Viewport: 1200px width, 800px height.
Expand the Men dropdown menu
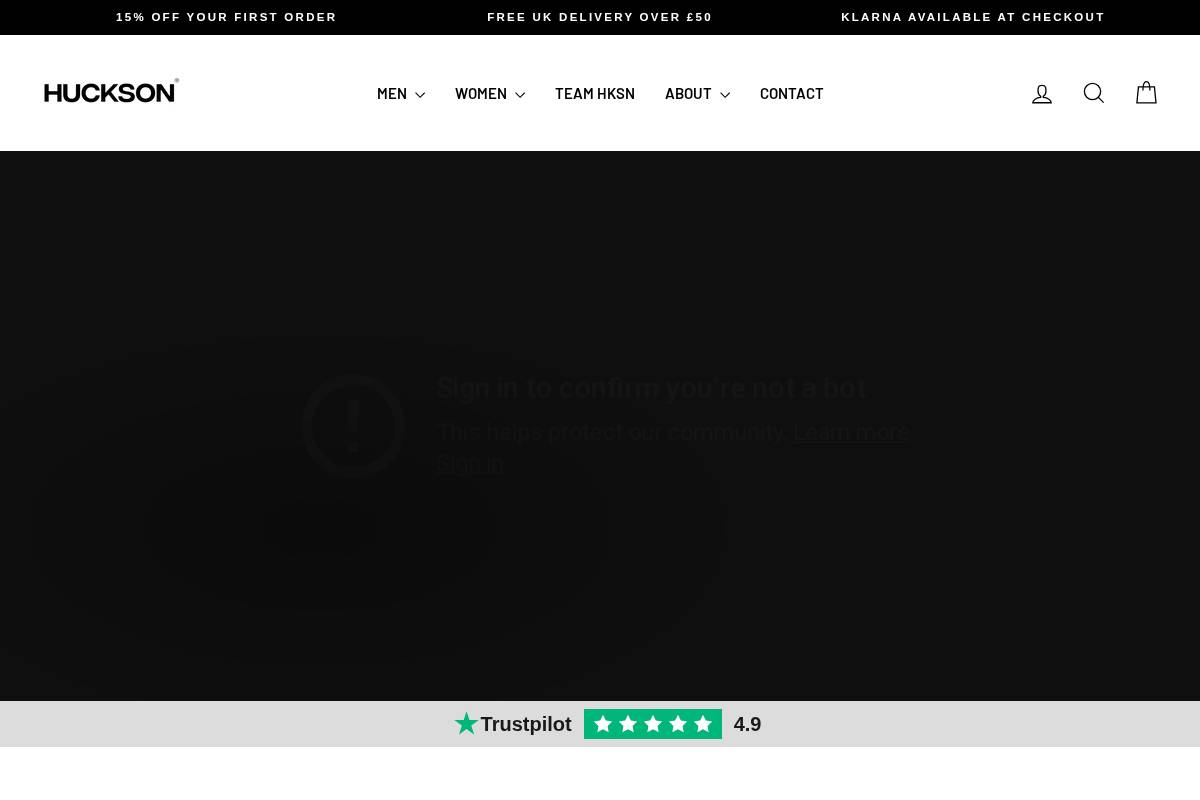click(401, 94)
